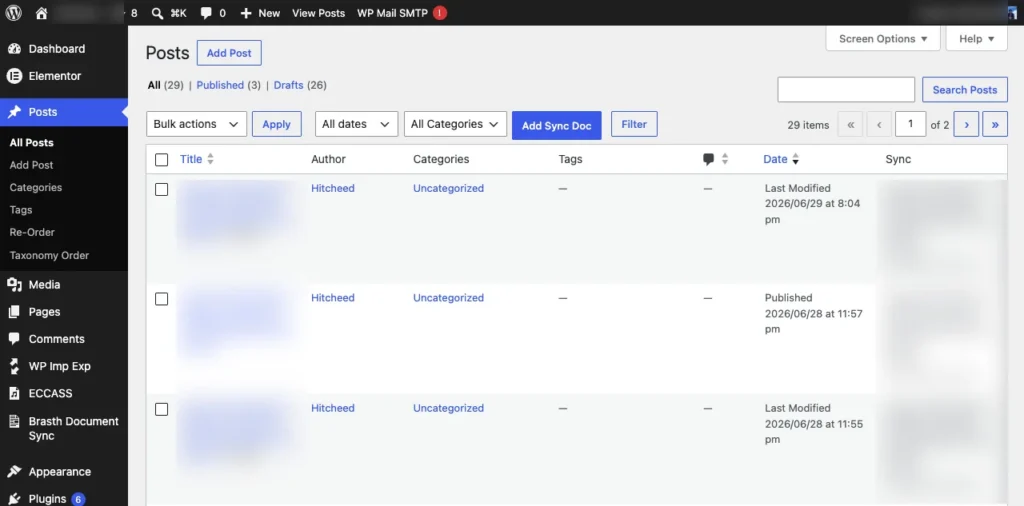Click Title column sort arrows
Screen dimensions: 1024x506
pyautogui.click(x=210, y=159)
